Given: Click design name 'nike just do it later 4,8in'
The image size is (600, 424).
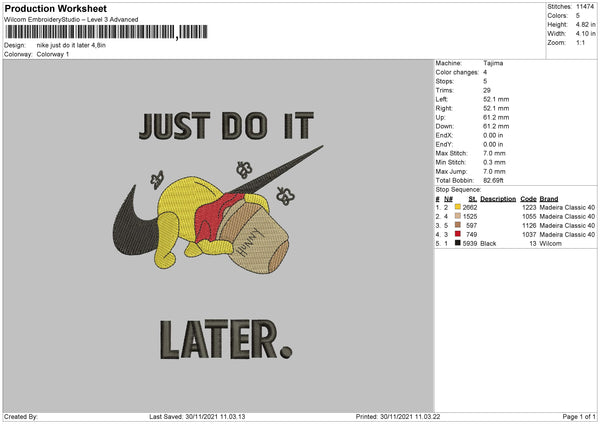Looking at the screenshot, I should coord(71,45).
